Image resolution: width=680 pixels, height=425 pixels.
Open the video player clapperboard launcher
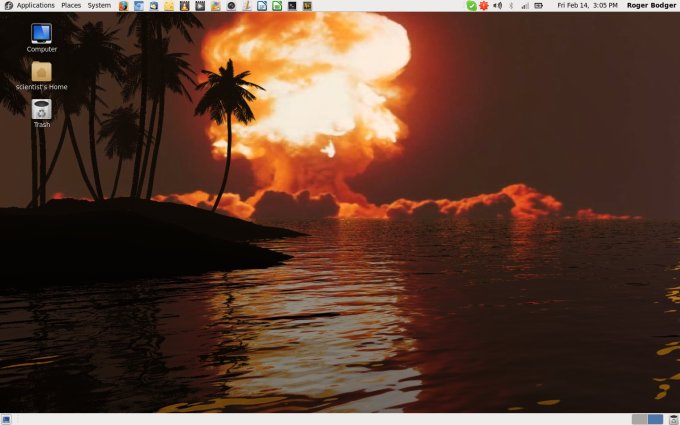(199, 6)
